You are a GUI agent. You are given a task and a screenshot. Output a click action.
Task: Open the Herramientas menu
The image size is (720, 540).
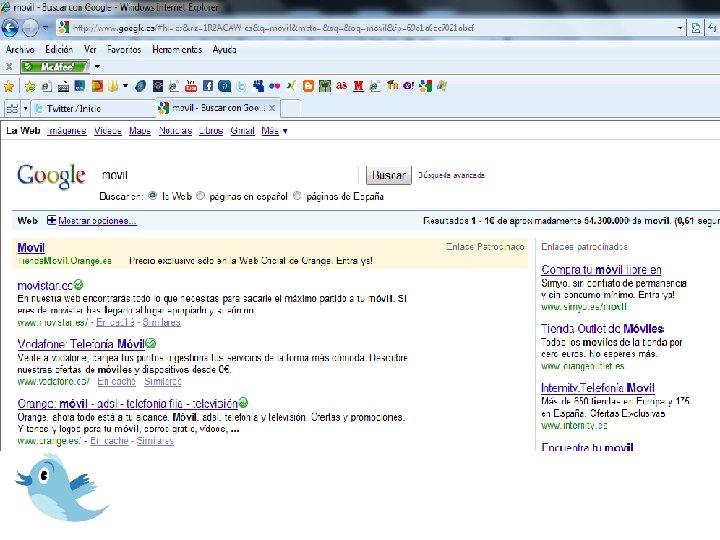click(177, 49)
